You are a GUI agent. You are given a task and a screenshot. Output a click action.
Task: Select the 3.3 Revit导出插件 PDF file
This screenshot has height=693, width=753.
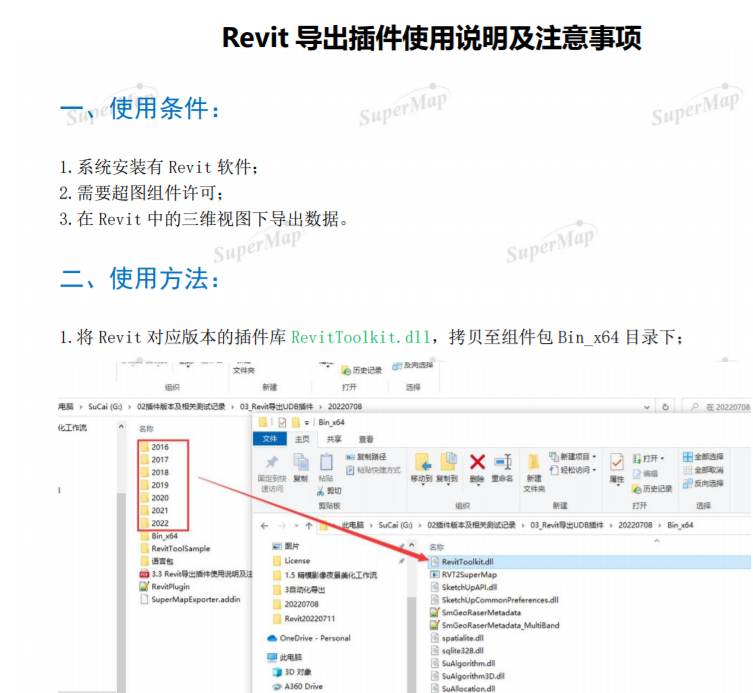click(196, 573)
